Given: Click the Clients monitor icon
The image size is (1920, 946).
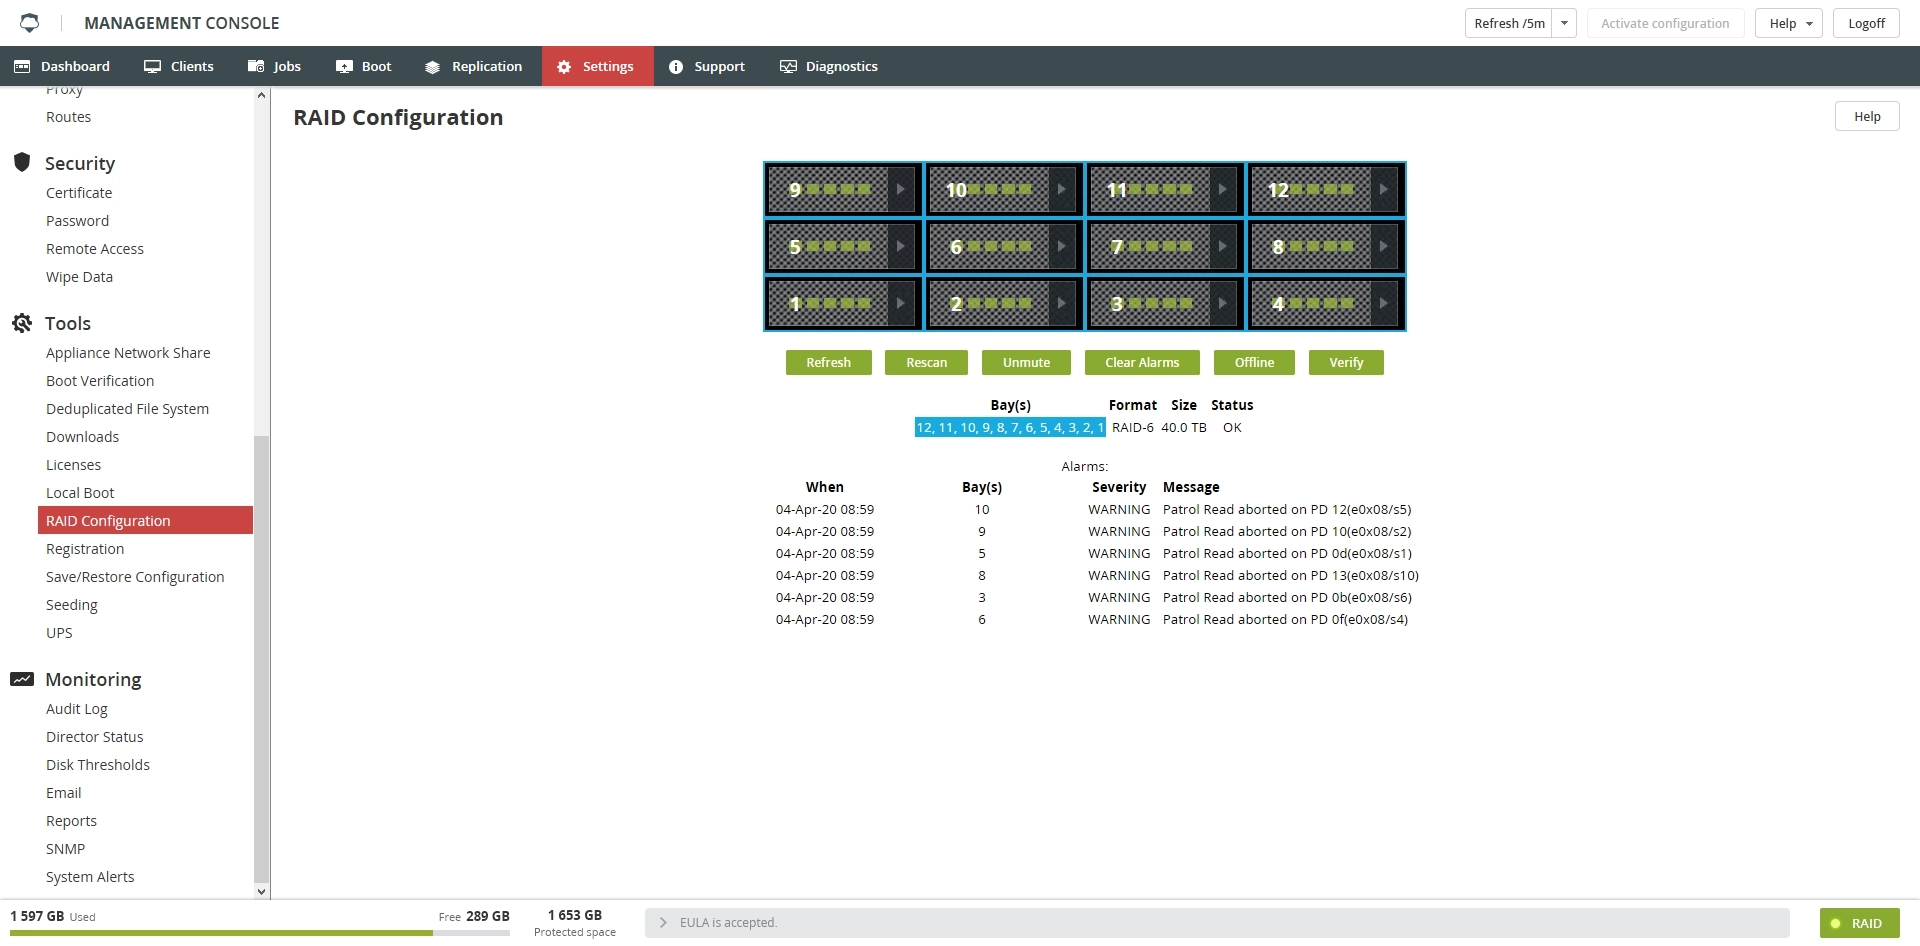Looking at the screenshot, I should [x=152, y=66].
